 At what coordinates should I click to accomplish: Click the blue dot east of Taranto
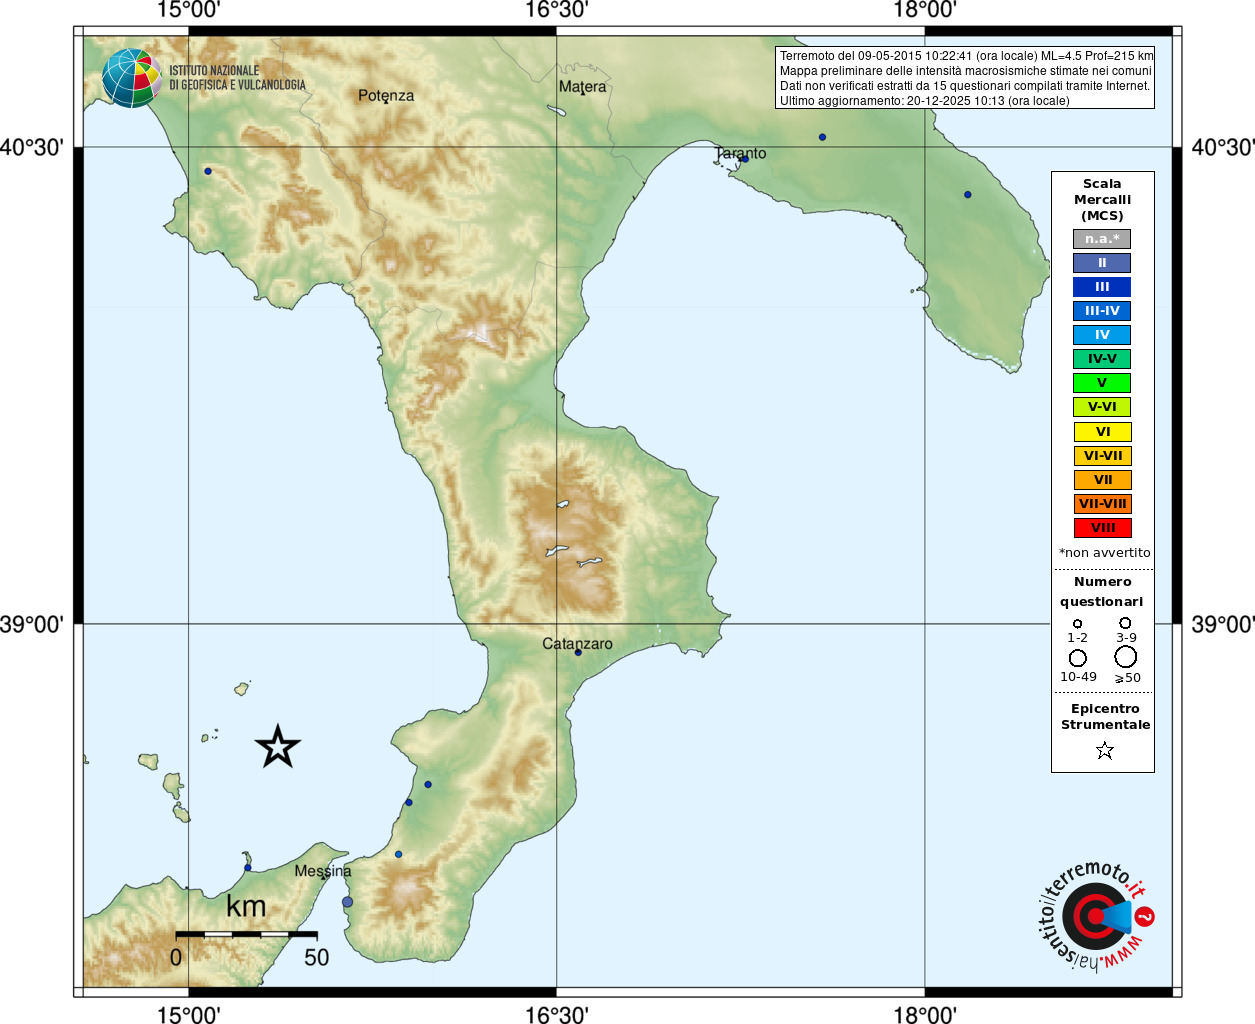(823, 137)
